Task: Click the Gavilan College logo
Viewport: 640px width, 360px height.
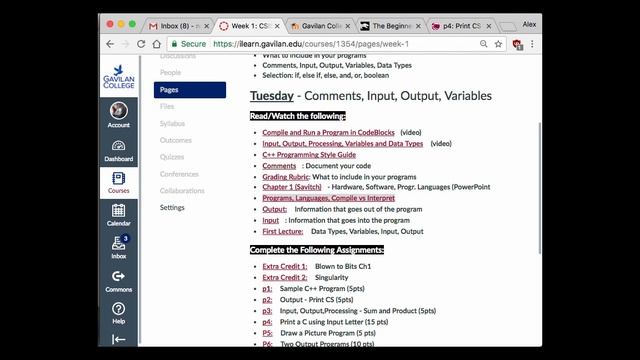Action: click(x=119, y=77)
